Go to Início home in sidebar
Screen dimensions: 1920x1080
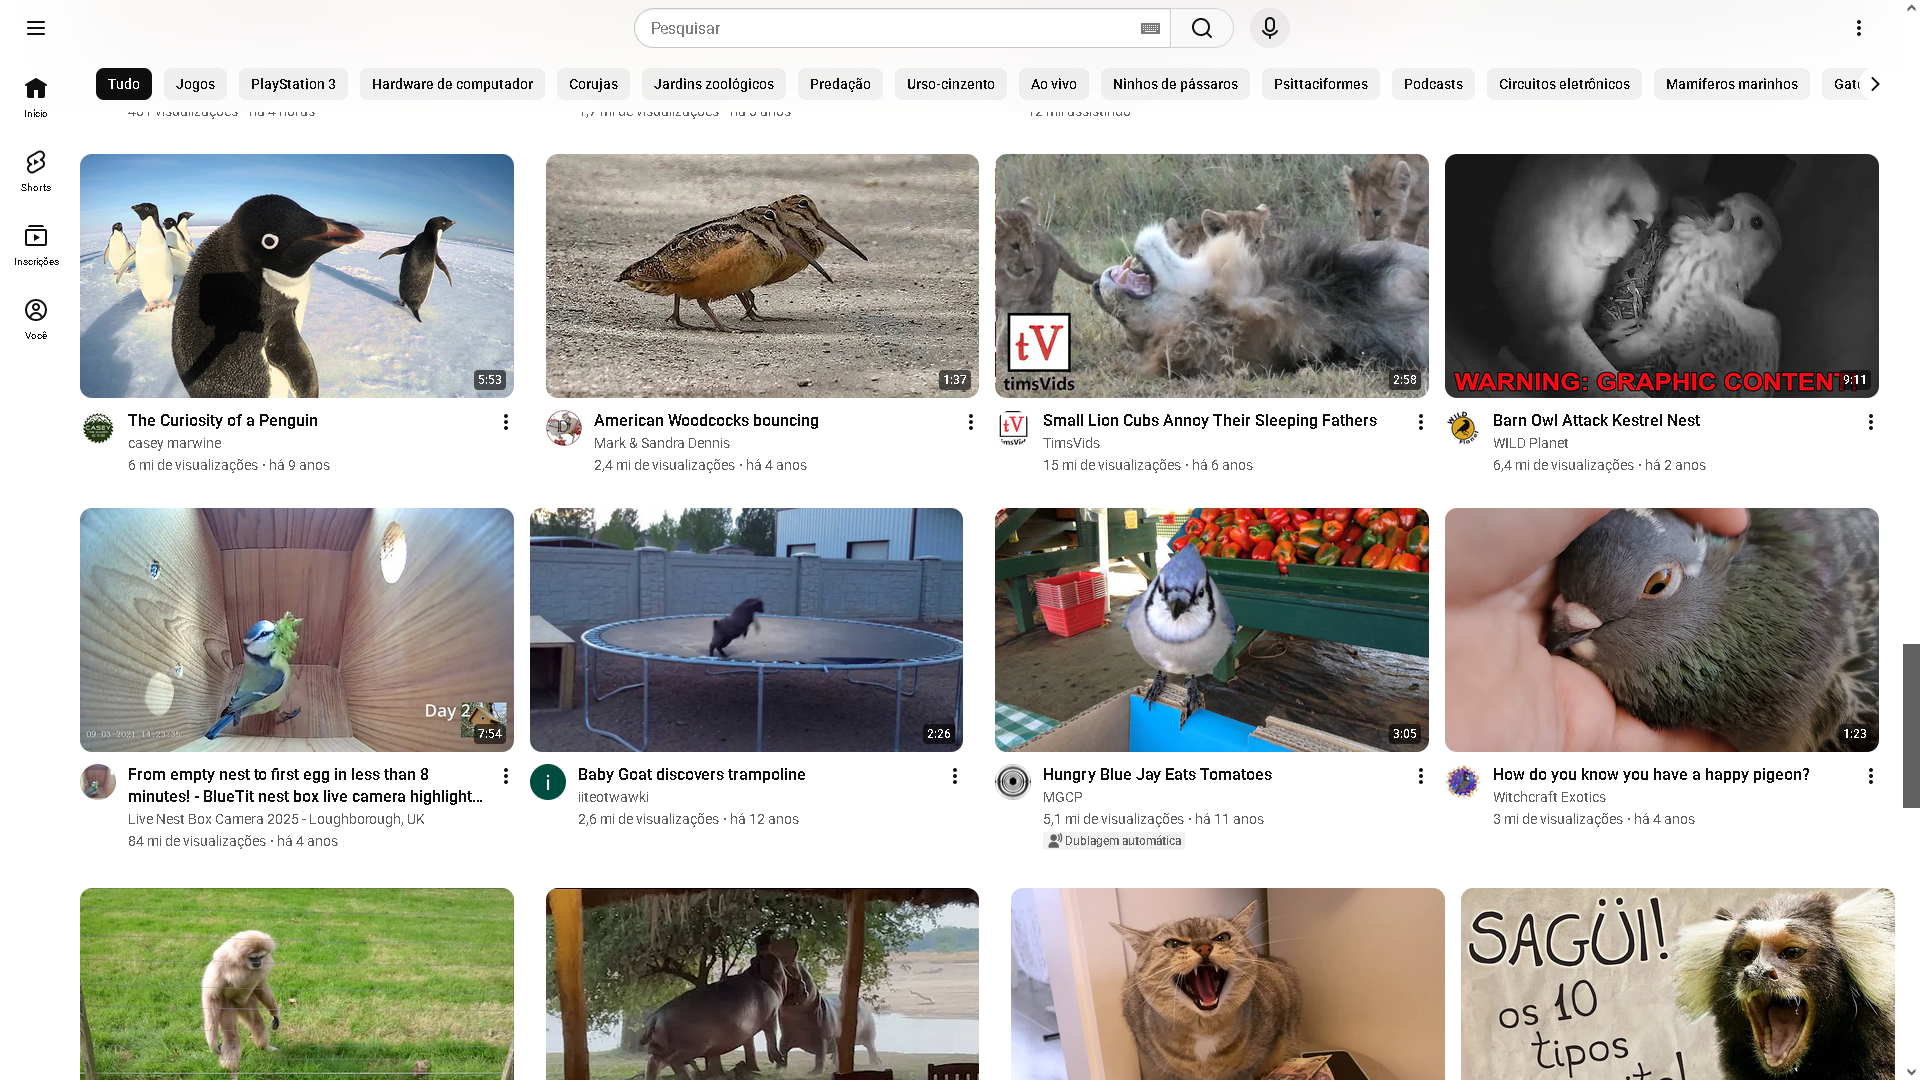point(36,97)
